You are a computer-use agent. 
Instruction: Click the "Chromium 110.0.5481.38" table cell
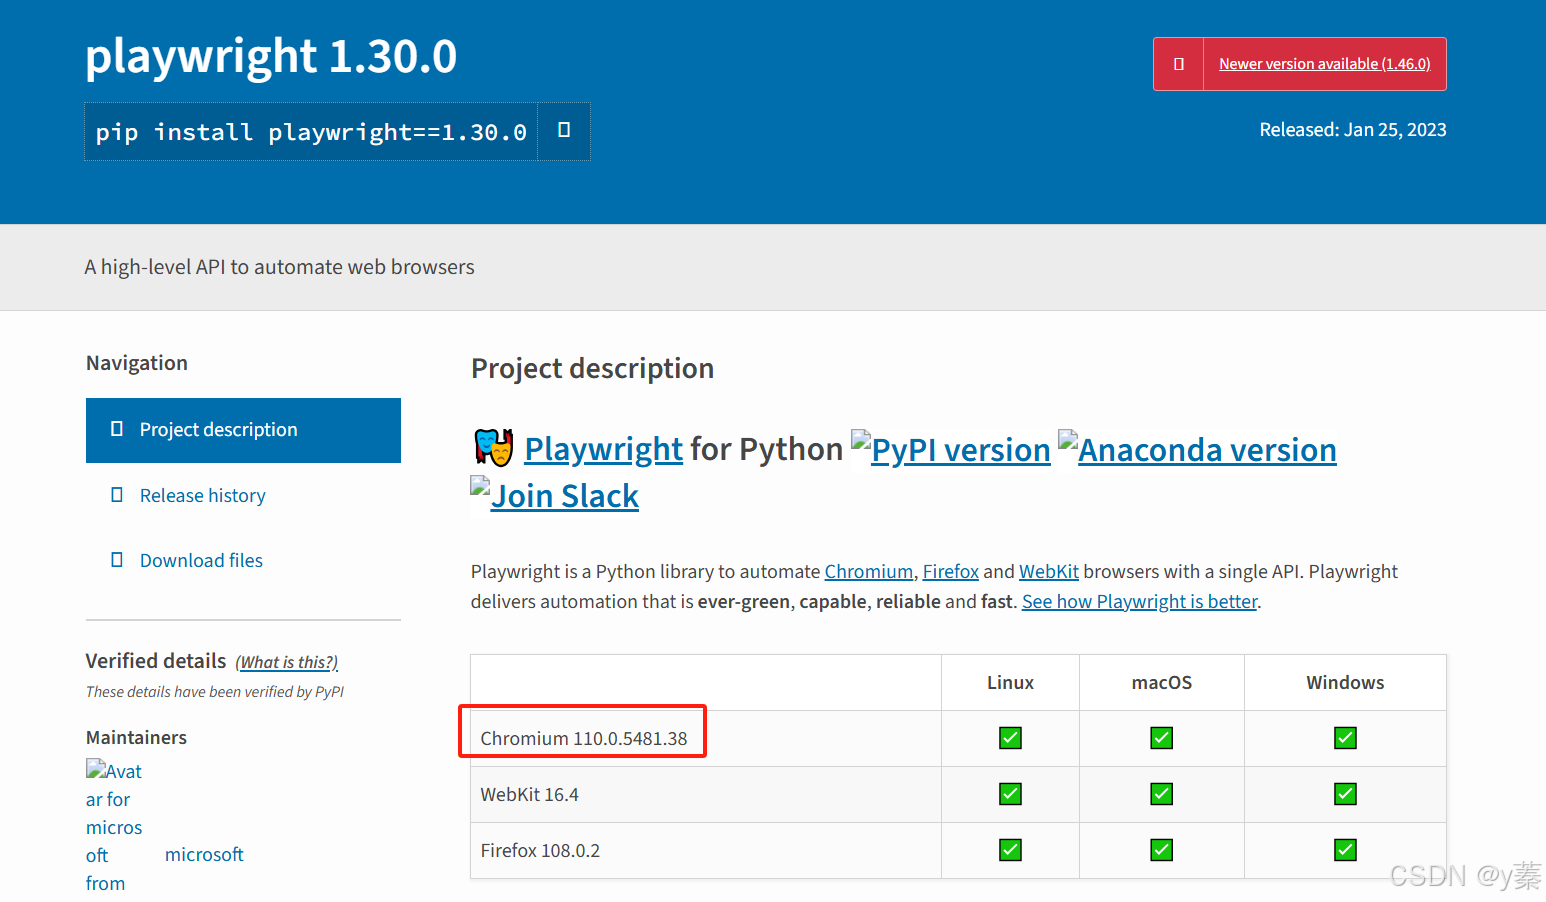(x=706, y=738)
